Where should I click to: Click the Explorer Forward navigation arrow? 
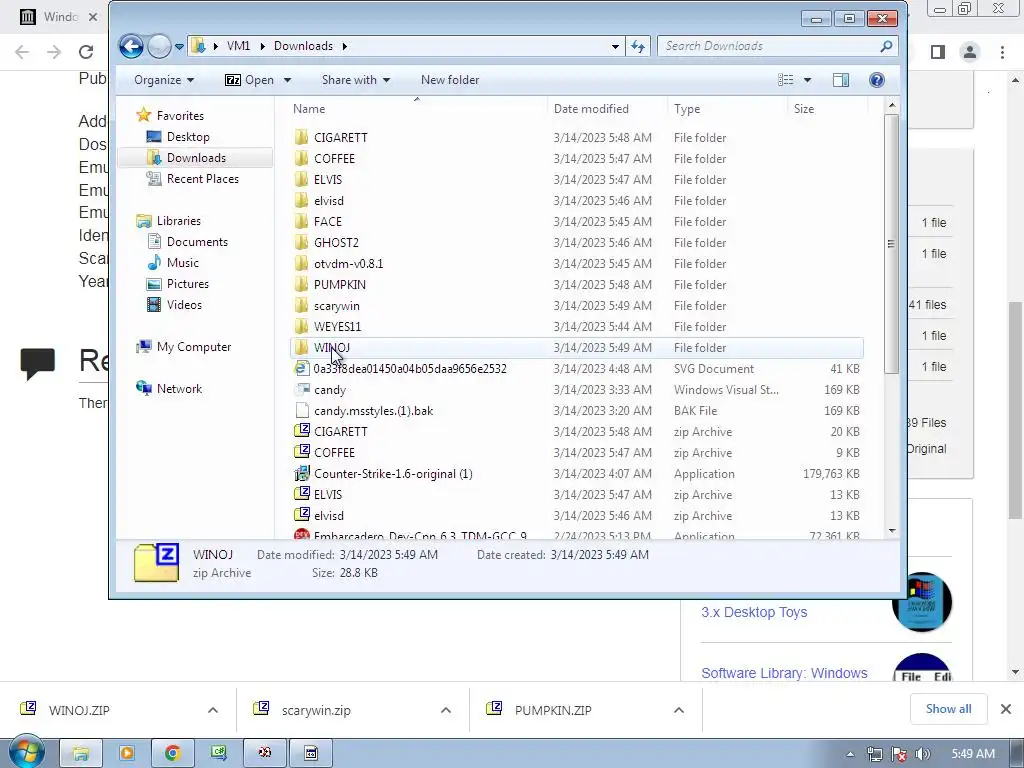(x=159, y=46)
